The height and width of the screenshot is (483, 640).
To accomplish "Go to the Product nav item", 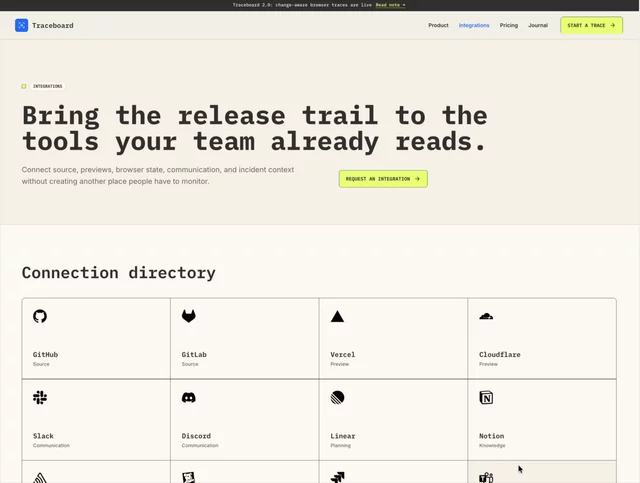I will (438, 25).
